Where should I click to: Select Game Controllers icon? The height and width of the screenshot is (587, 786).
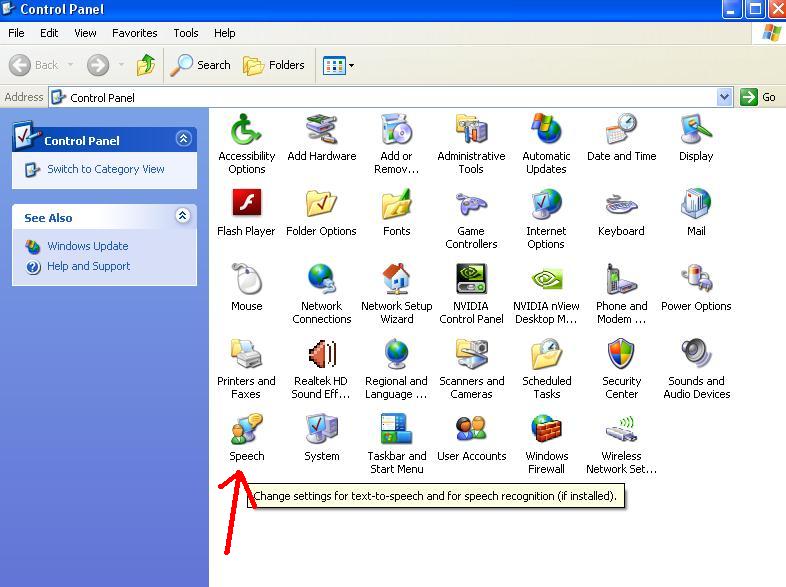click(471, 205)
